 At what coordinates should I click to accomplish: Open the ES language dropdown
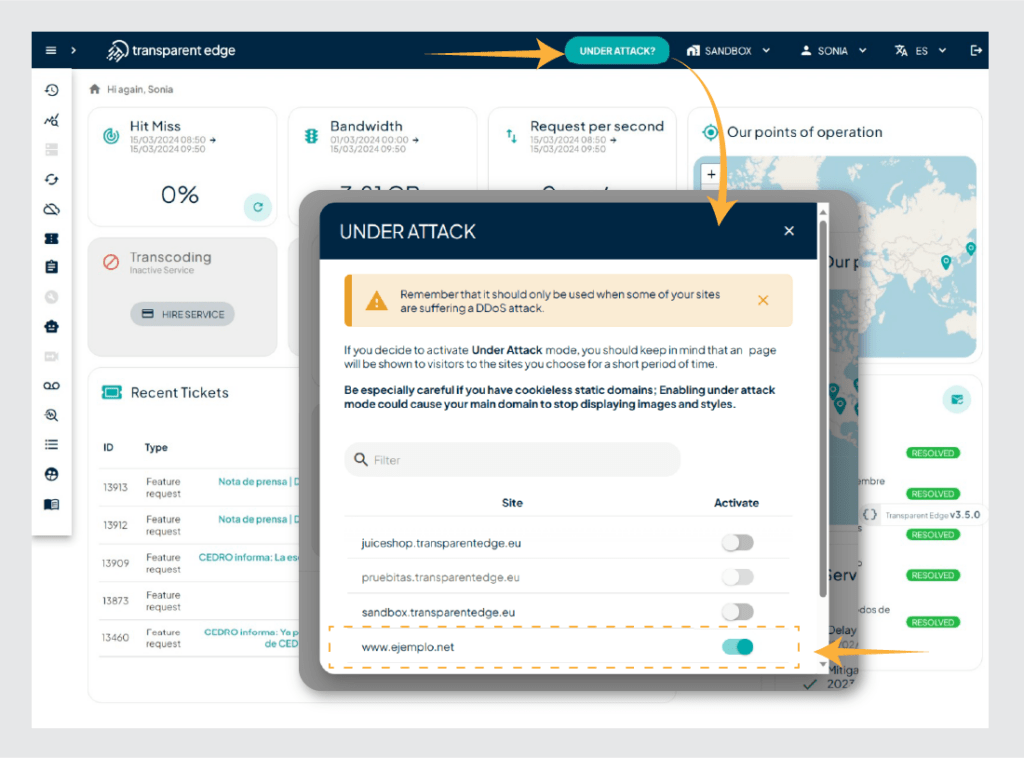pyautogui.click(x=920, y=51)
